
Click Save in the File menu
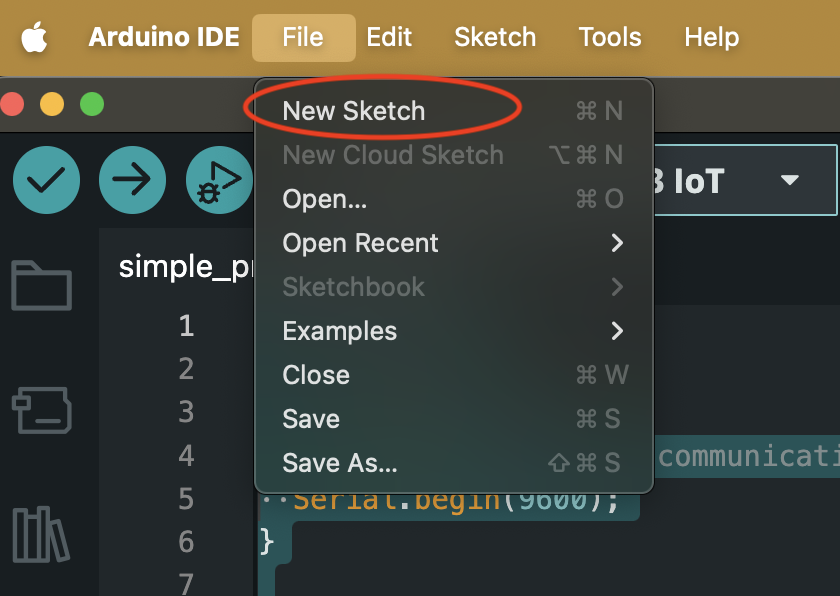[311, 419]
